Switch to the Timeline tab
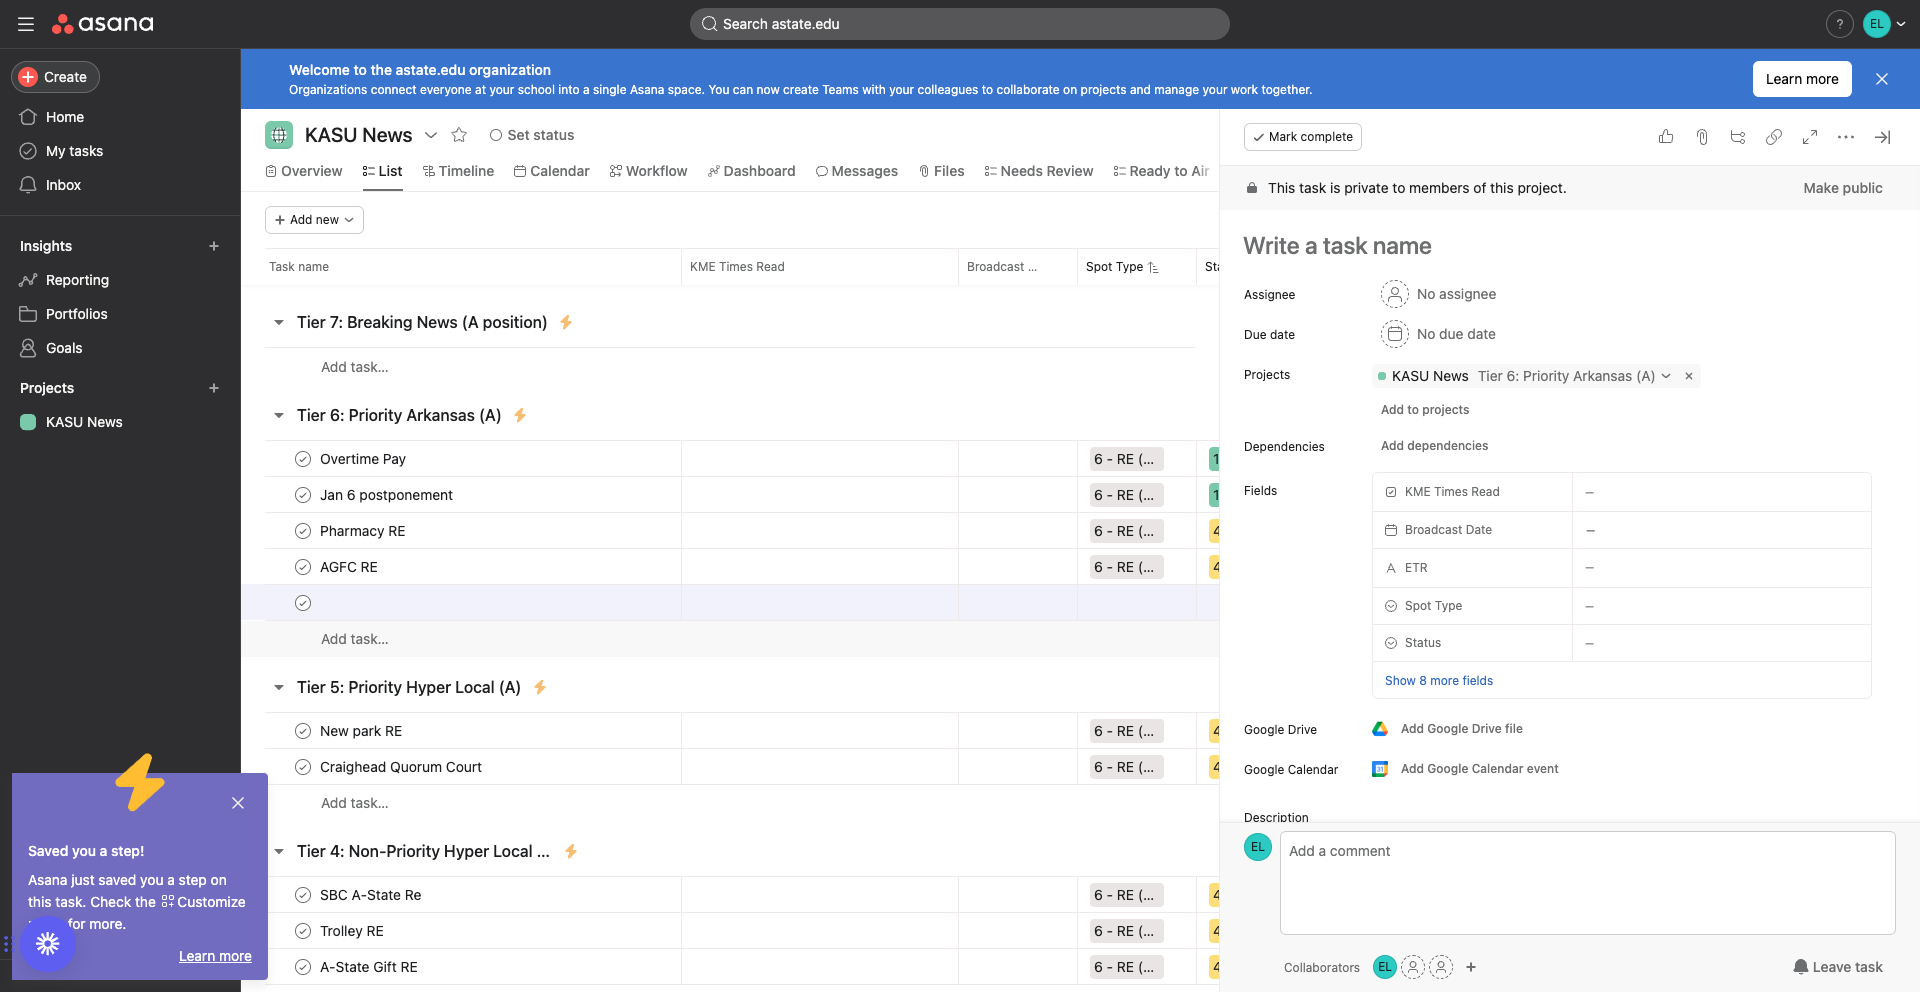 [458, 171]
